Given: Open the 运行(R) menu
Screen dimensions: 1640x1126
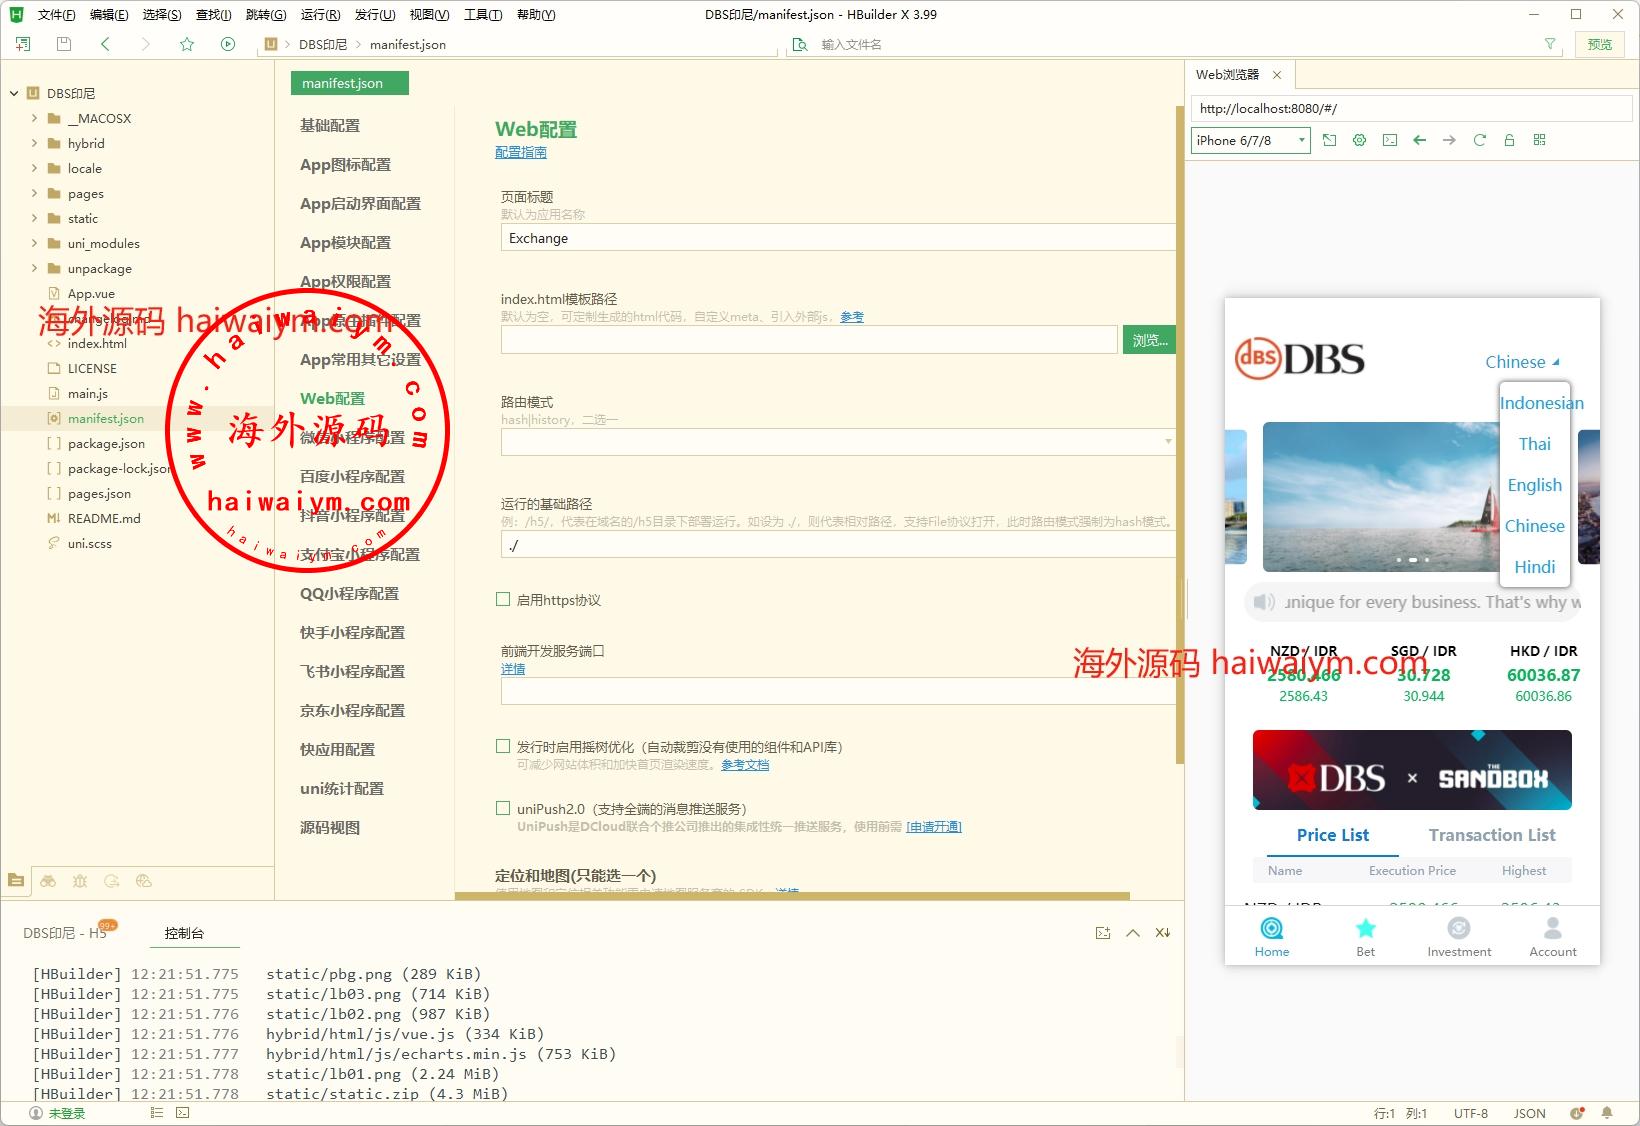Looking at the screenshot, I should coord(320,14).
